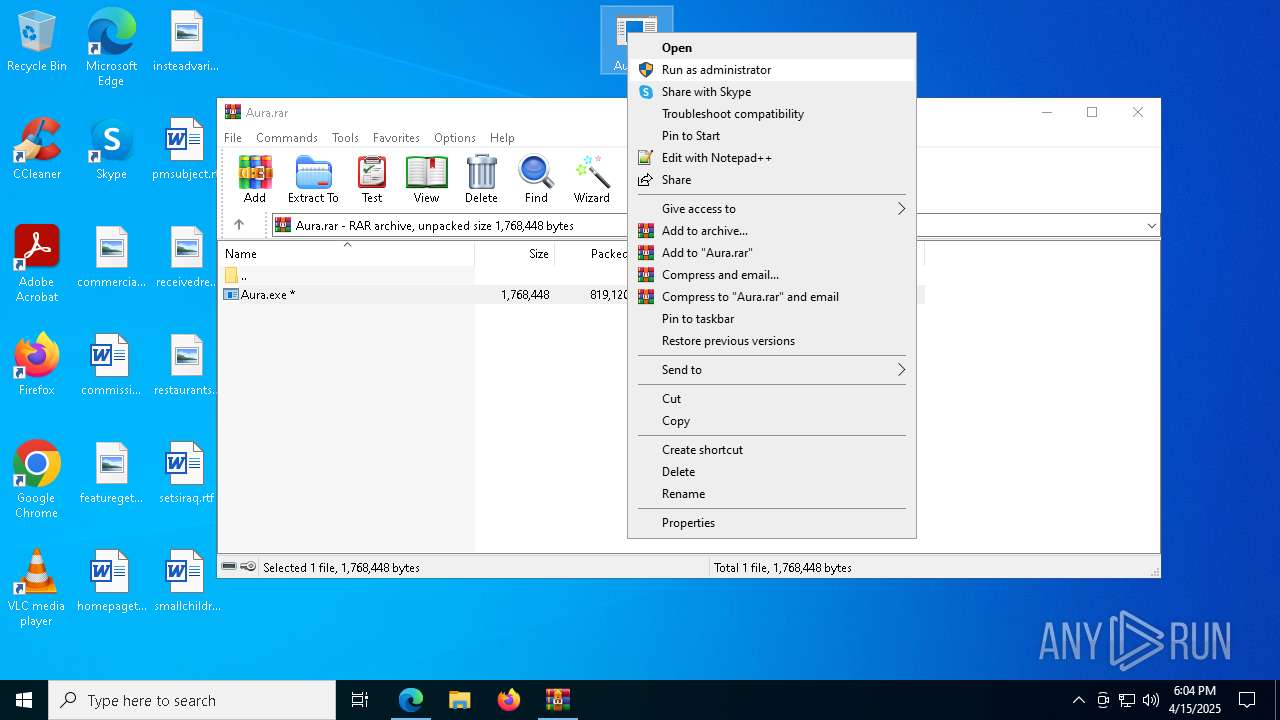Go up one folder level arrow
Image resolution: width=1280 pixels, height=720 pixels.
tap(238, 225)
